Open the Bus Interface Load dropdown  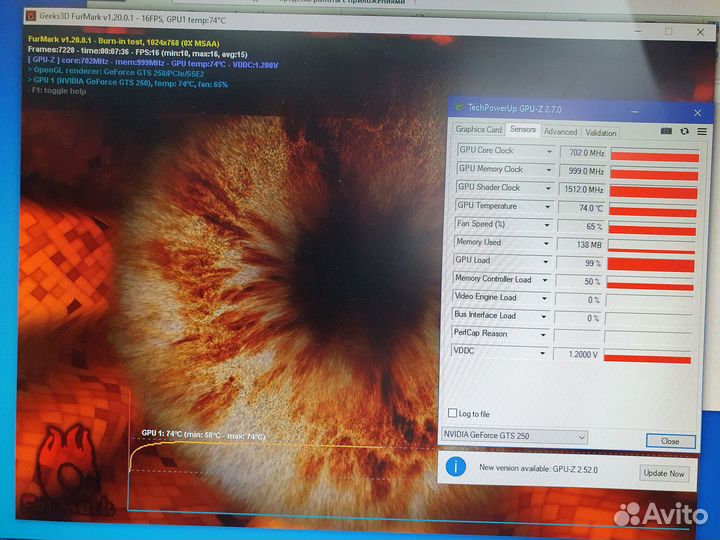click(544, 316)
